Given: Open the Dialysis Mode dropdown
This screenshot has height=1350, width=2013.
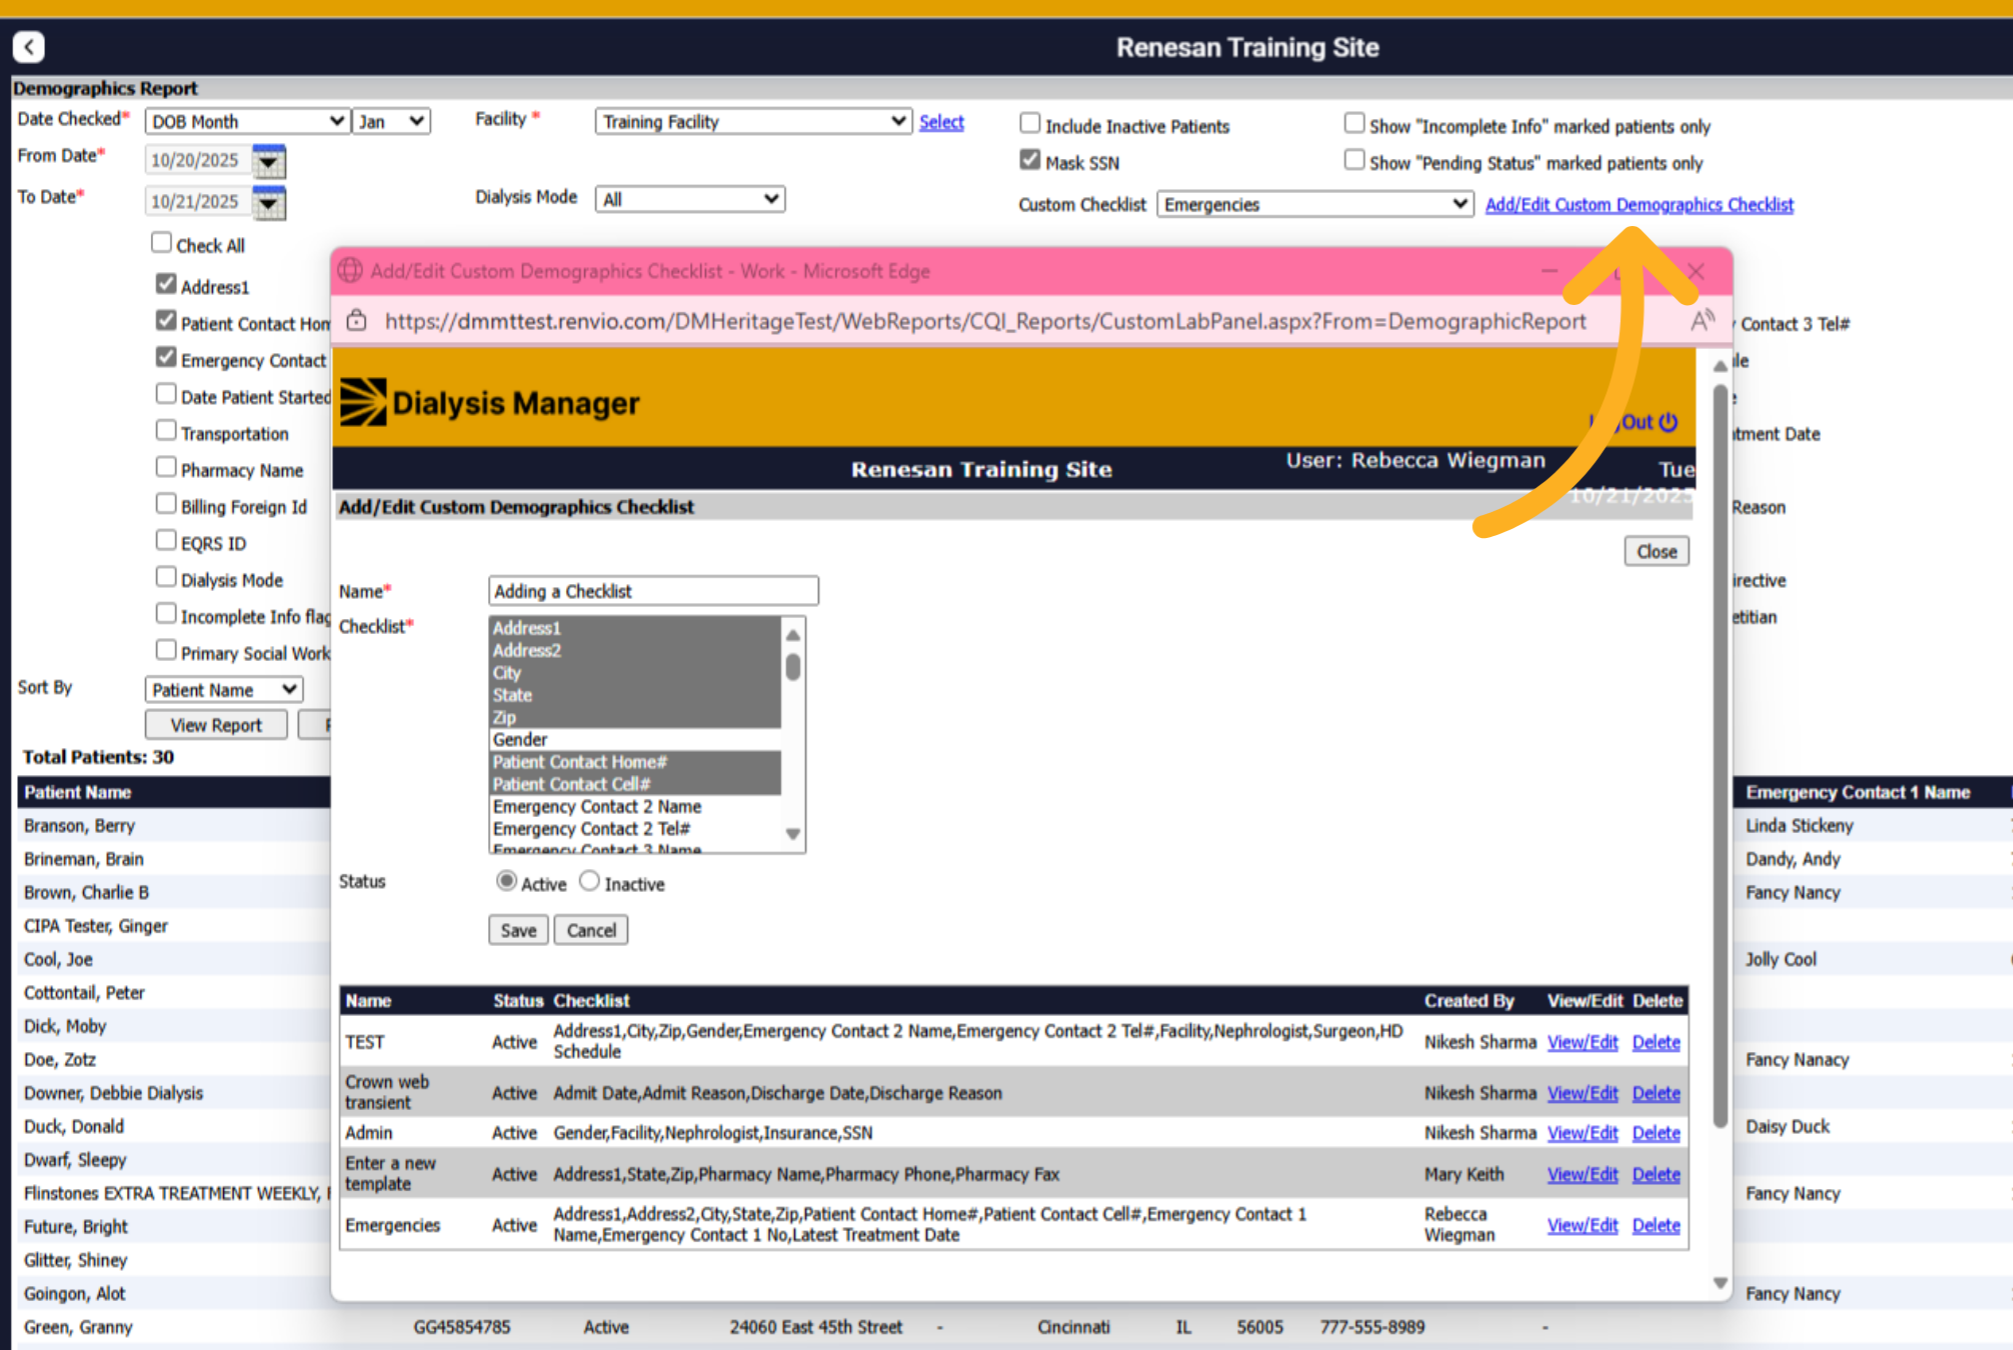Looking at the screenshot, I should [x=689, y=199].
